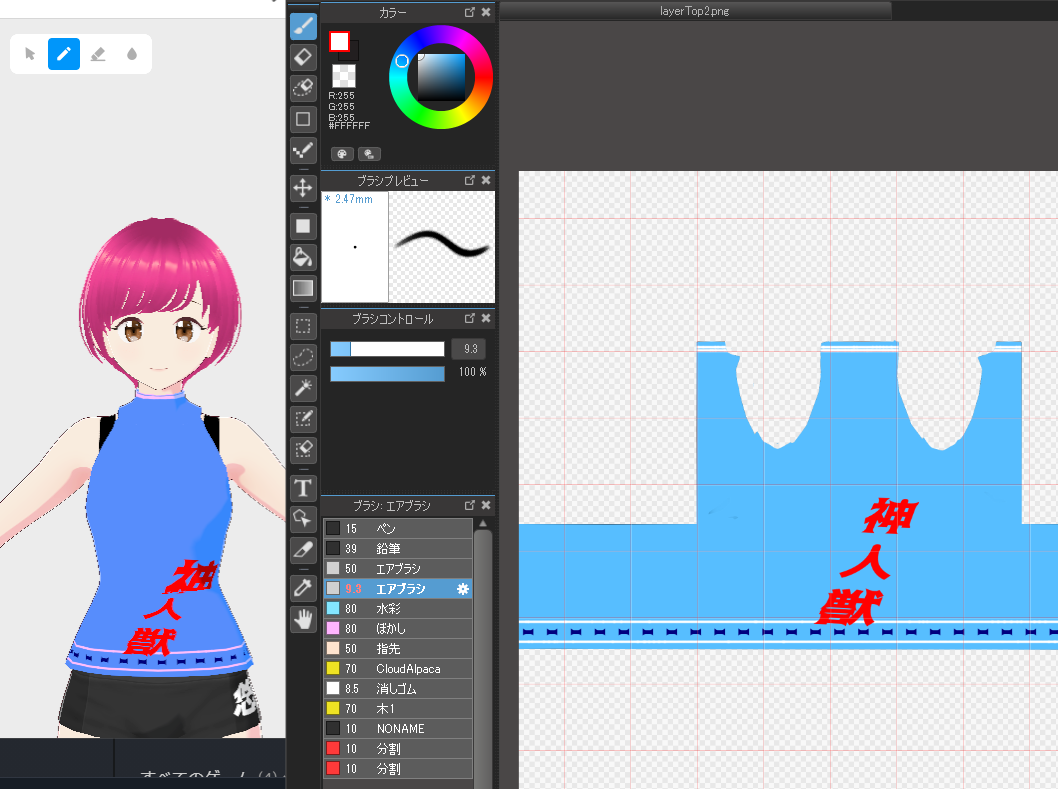Viewport: 1058px width, 789px height.
Task: Float the ブラシ: エアブラシ panel
Action: pyautogui.click(x=470, y=505)
